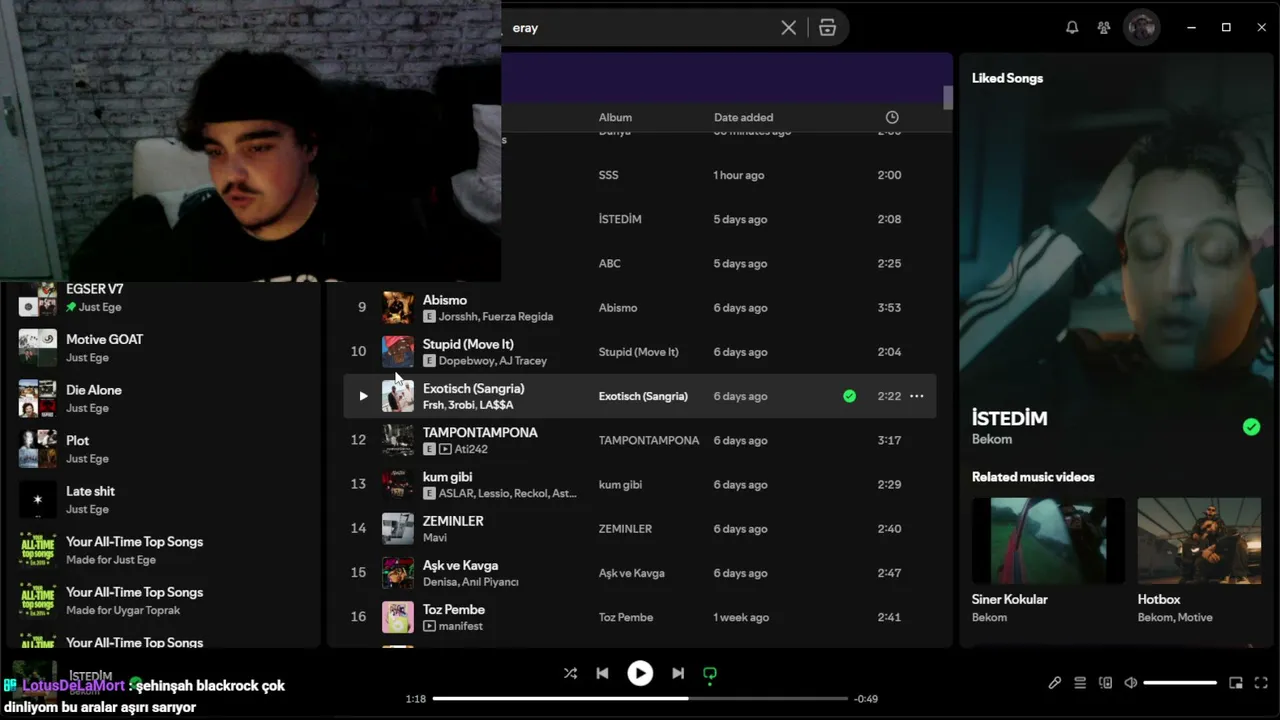The height and width of the screenshot is (720, 1280).
Task: Play the Exotisch (Sangria) row with its play icon
Action: tap(363, 396)
